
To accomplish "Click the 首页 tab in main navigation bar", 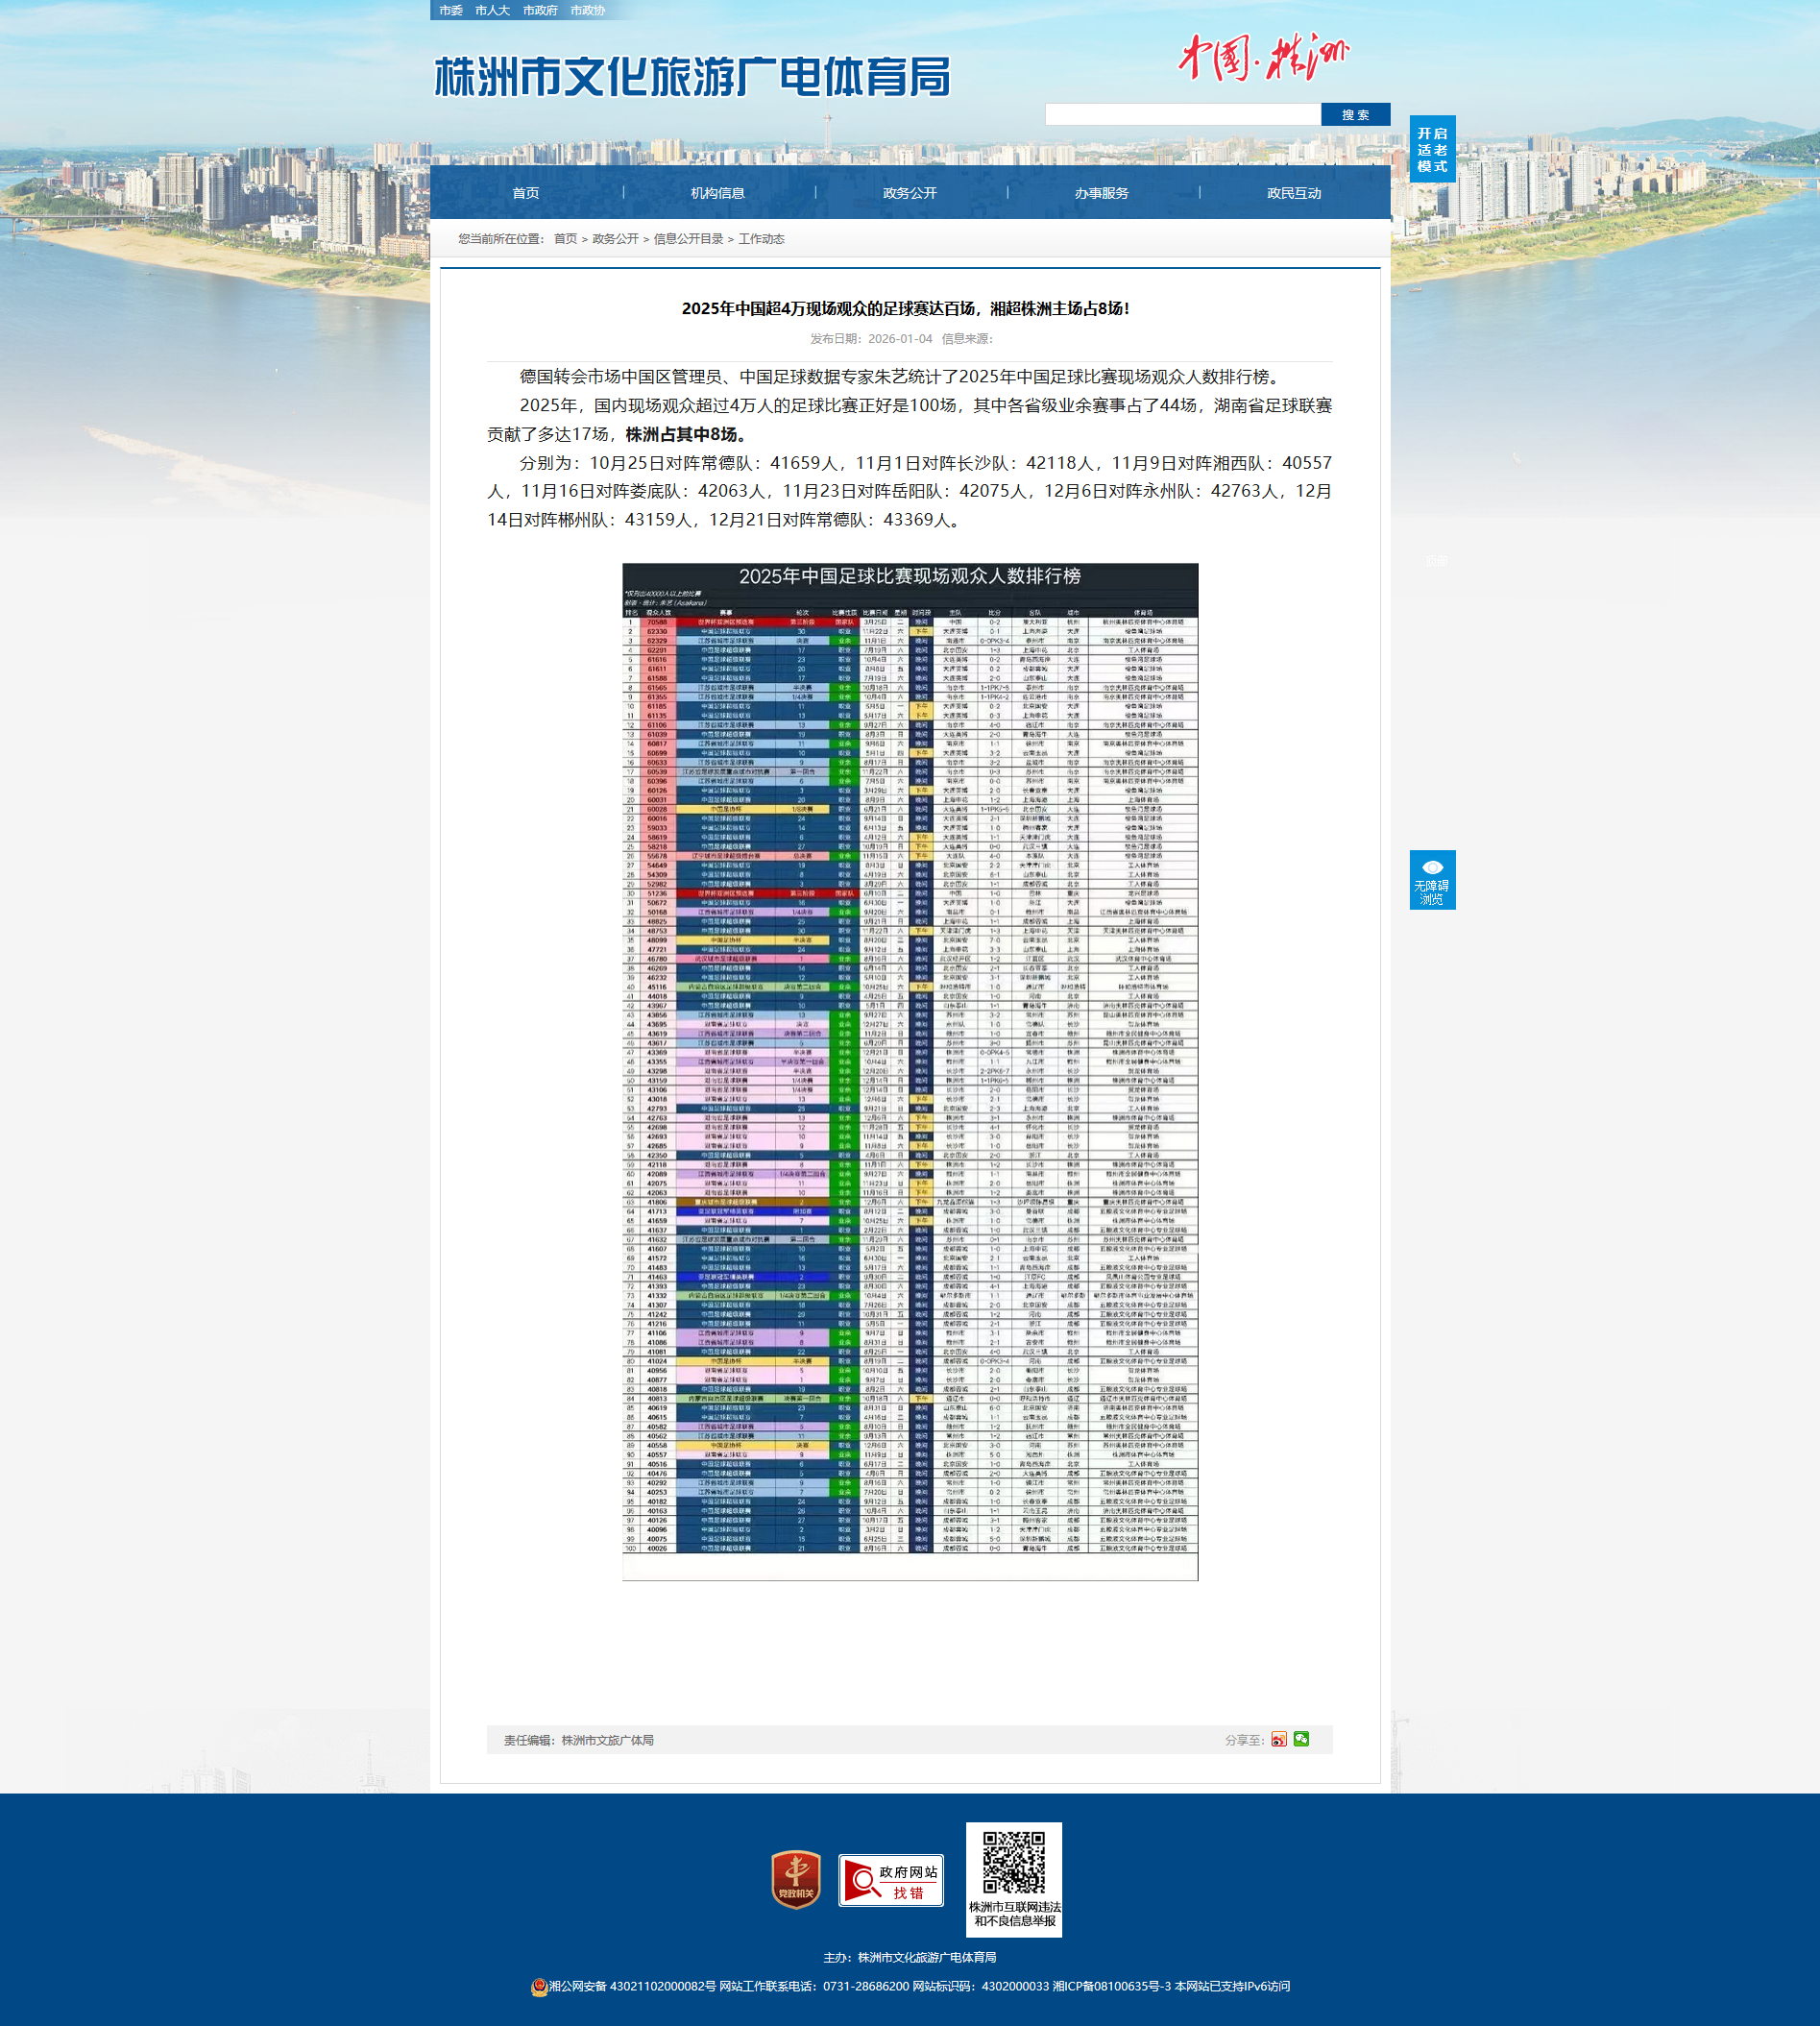I will point(526,193).
